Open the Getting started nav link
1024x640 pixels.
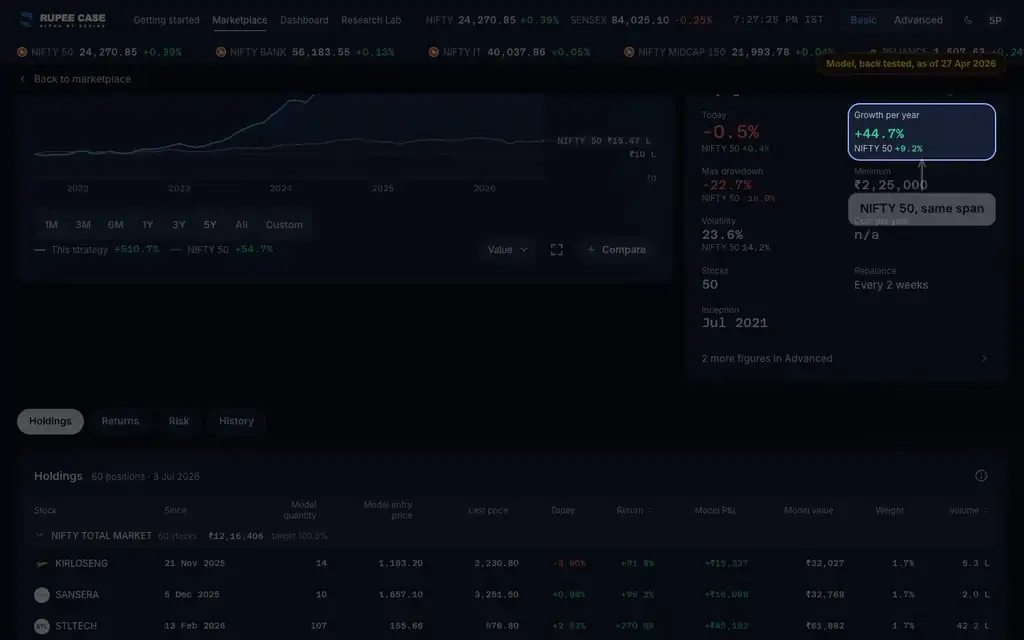click(x=167, y=20)
